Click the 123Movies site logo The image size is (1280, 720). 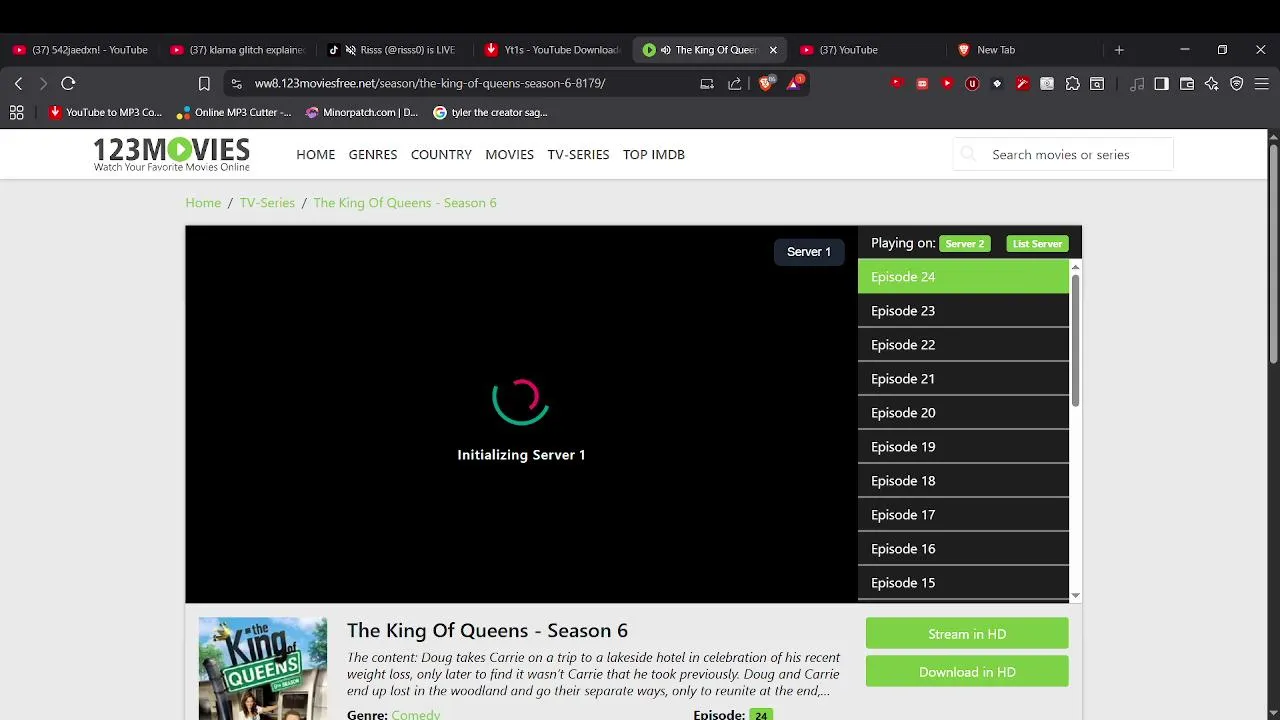click(172, 154)
